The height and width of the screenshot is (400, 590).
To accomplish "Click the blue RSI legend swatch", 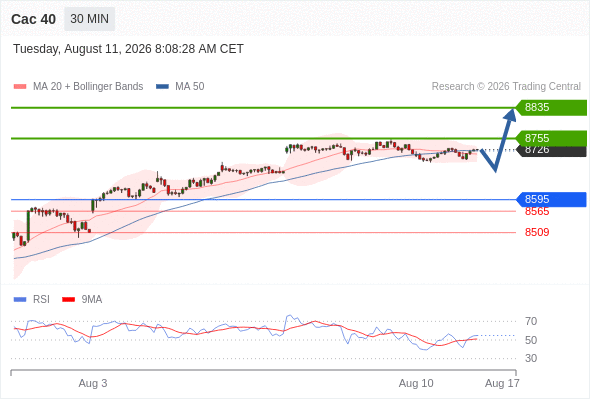I will click(20, 300).
